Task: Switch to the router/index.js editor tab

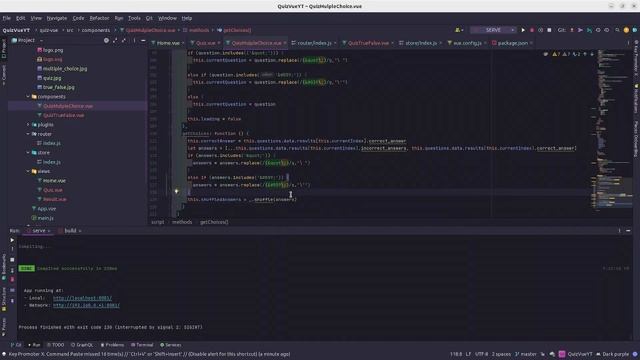Action: 314,43
